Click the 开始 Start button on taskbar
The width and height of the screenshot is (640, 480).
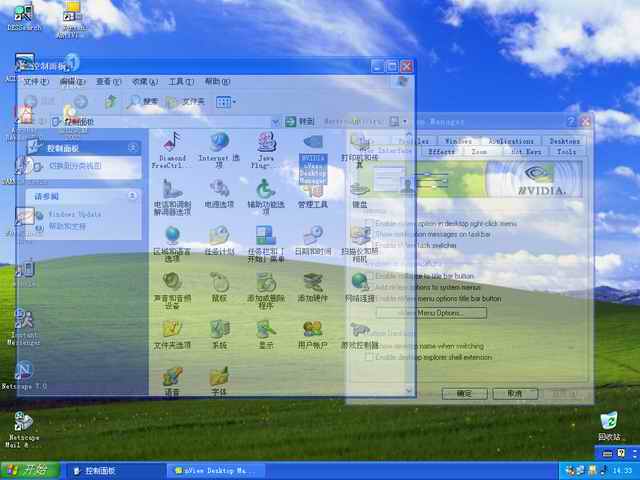[x=28, y=470]
